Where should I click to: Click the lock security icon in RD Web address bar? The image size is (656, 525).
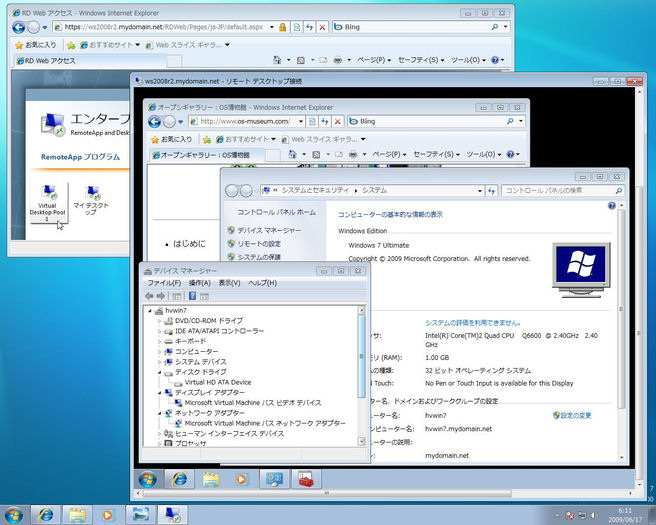click(x=283, y=27)
